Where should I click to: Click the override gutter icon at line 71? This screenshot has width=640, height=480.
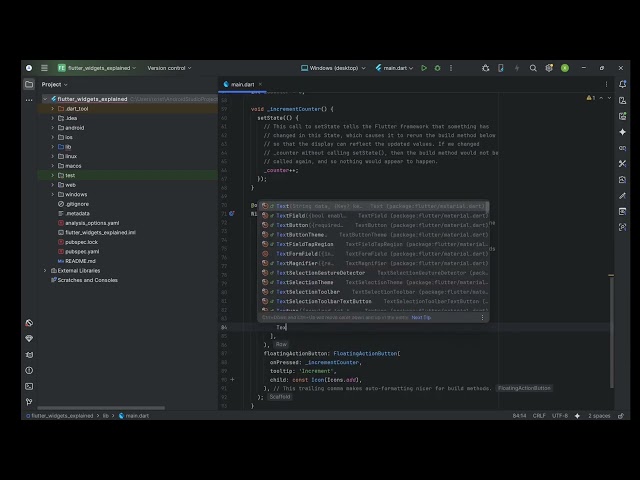click(x=232, y=213)
